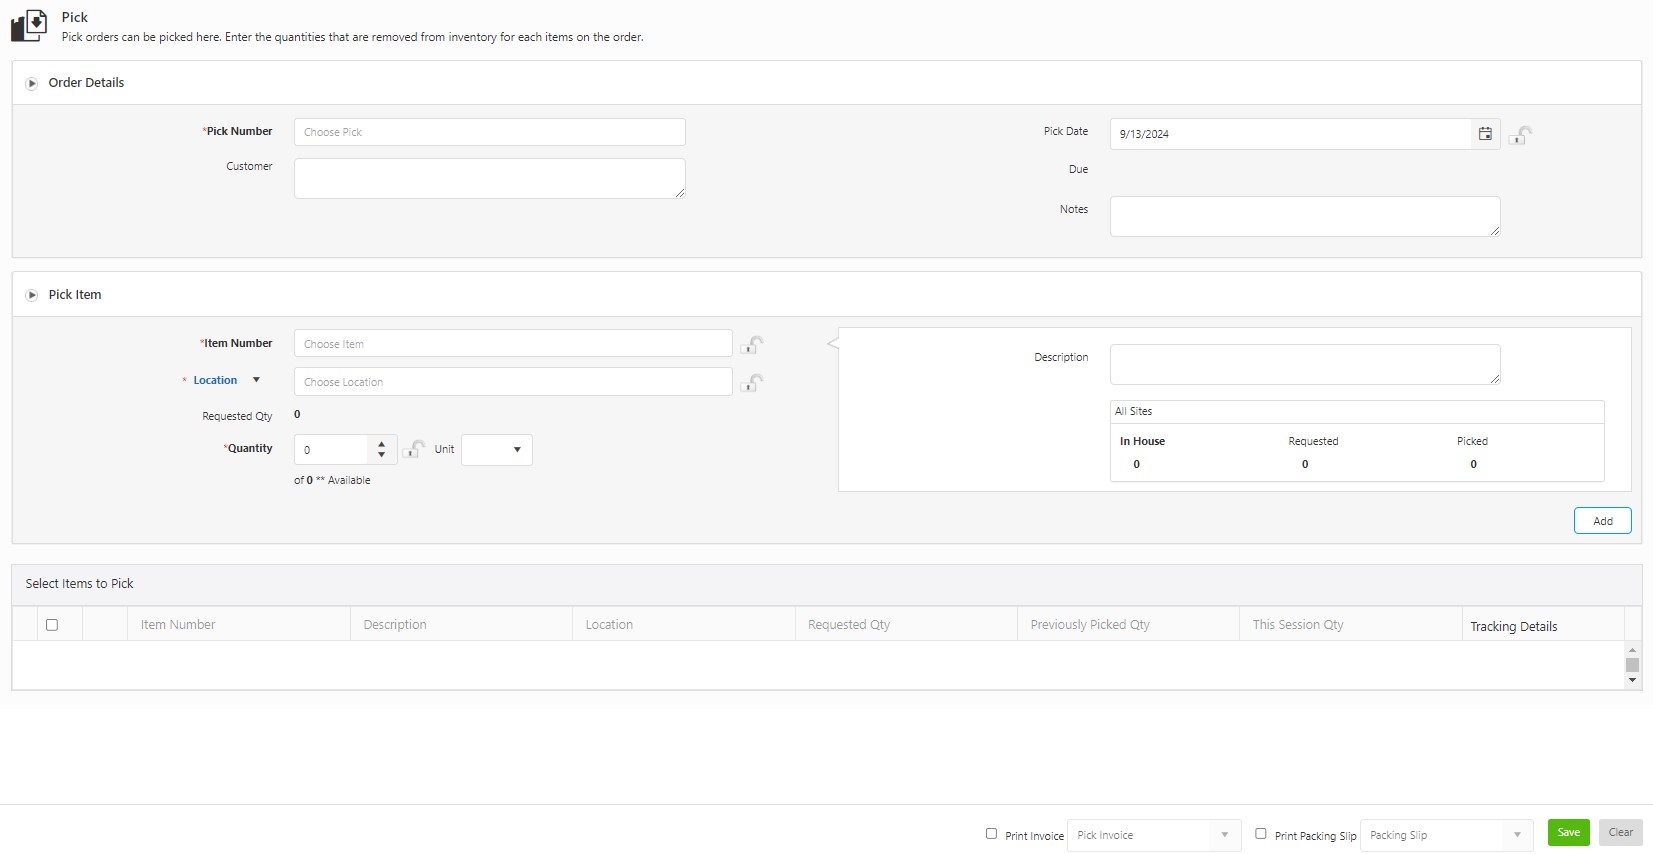Enable the Print Invoice checkbox

pyautogui.click(x=991, y=834)
